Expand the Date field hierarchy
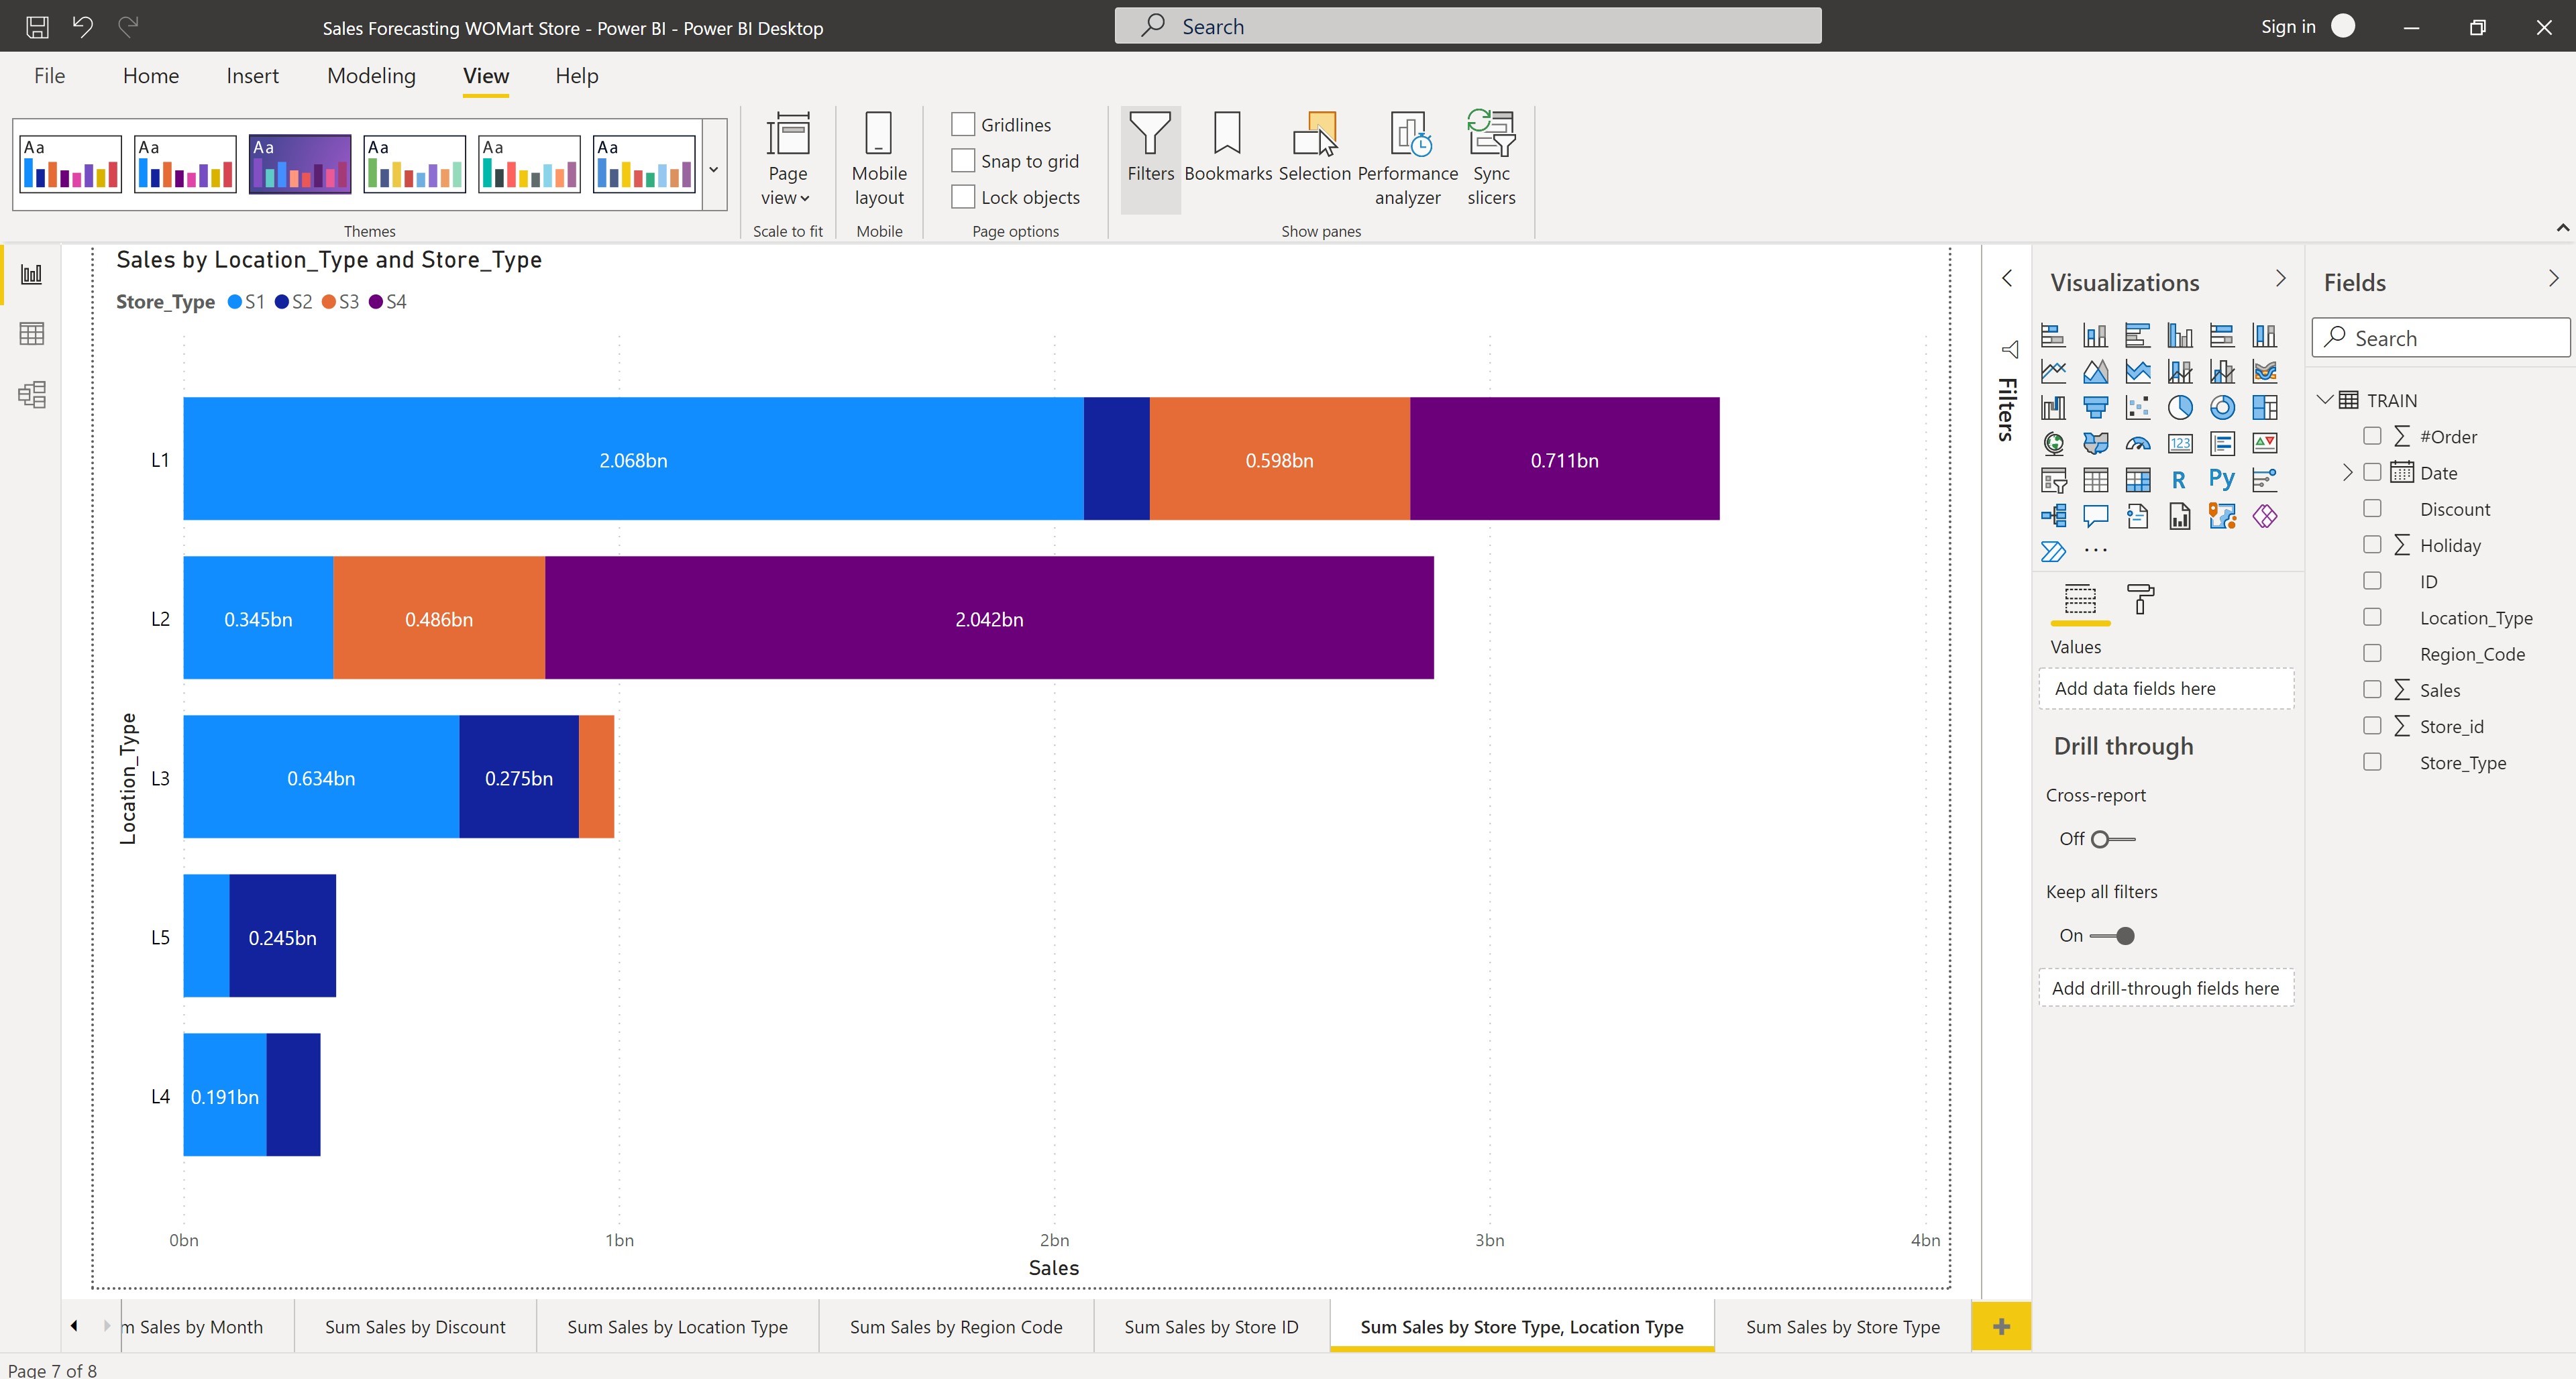The image size is (2576, 1379). click(x=2348, y=472)
